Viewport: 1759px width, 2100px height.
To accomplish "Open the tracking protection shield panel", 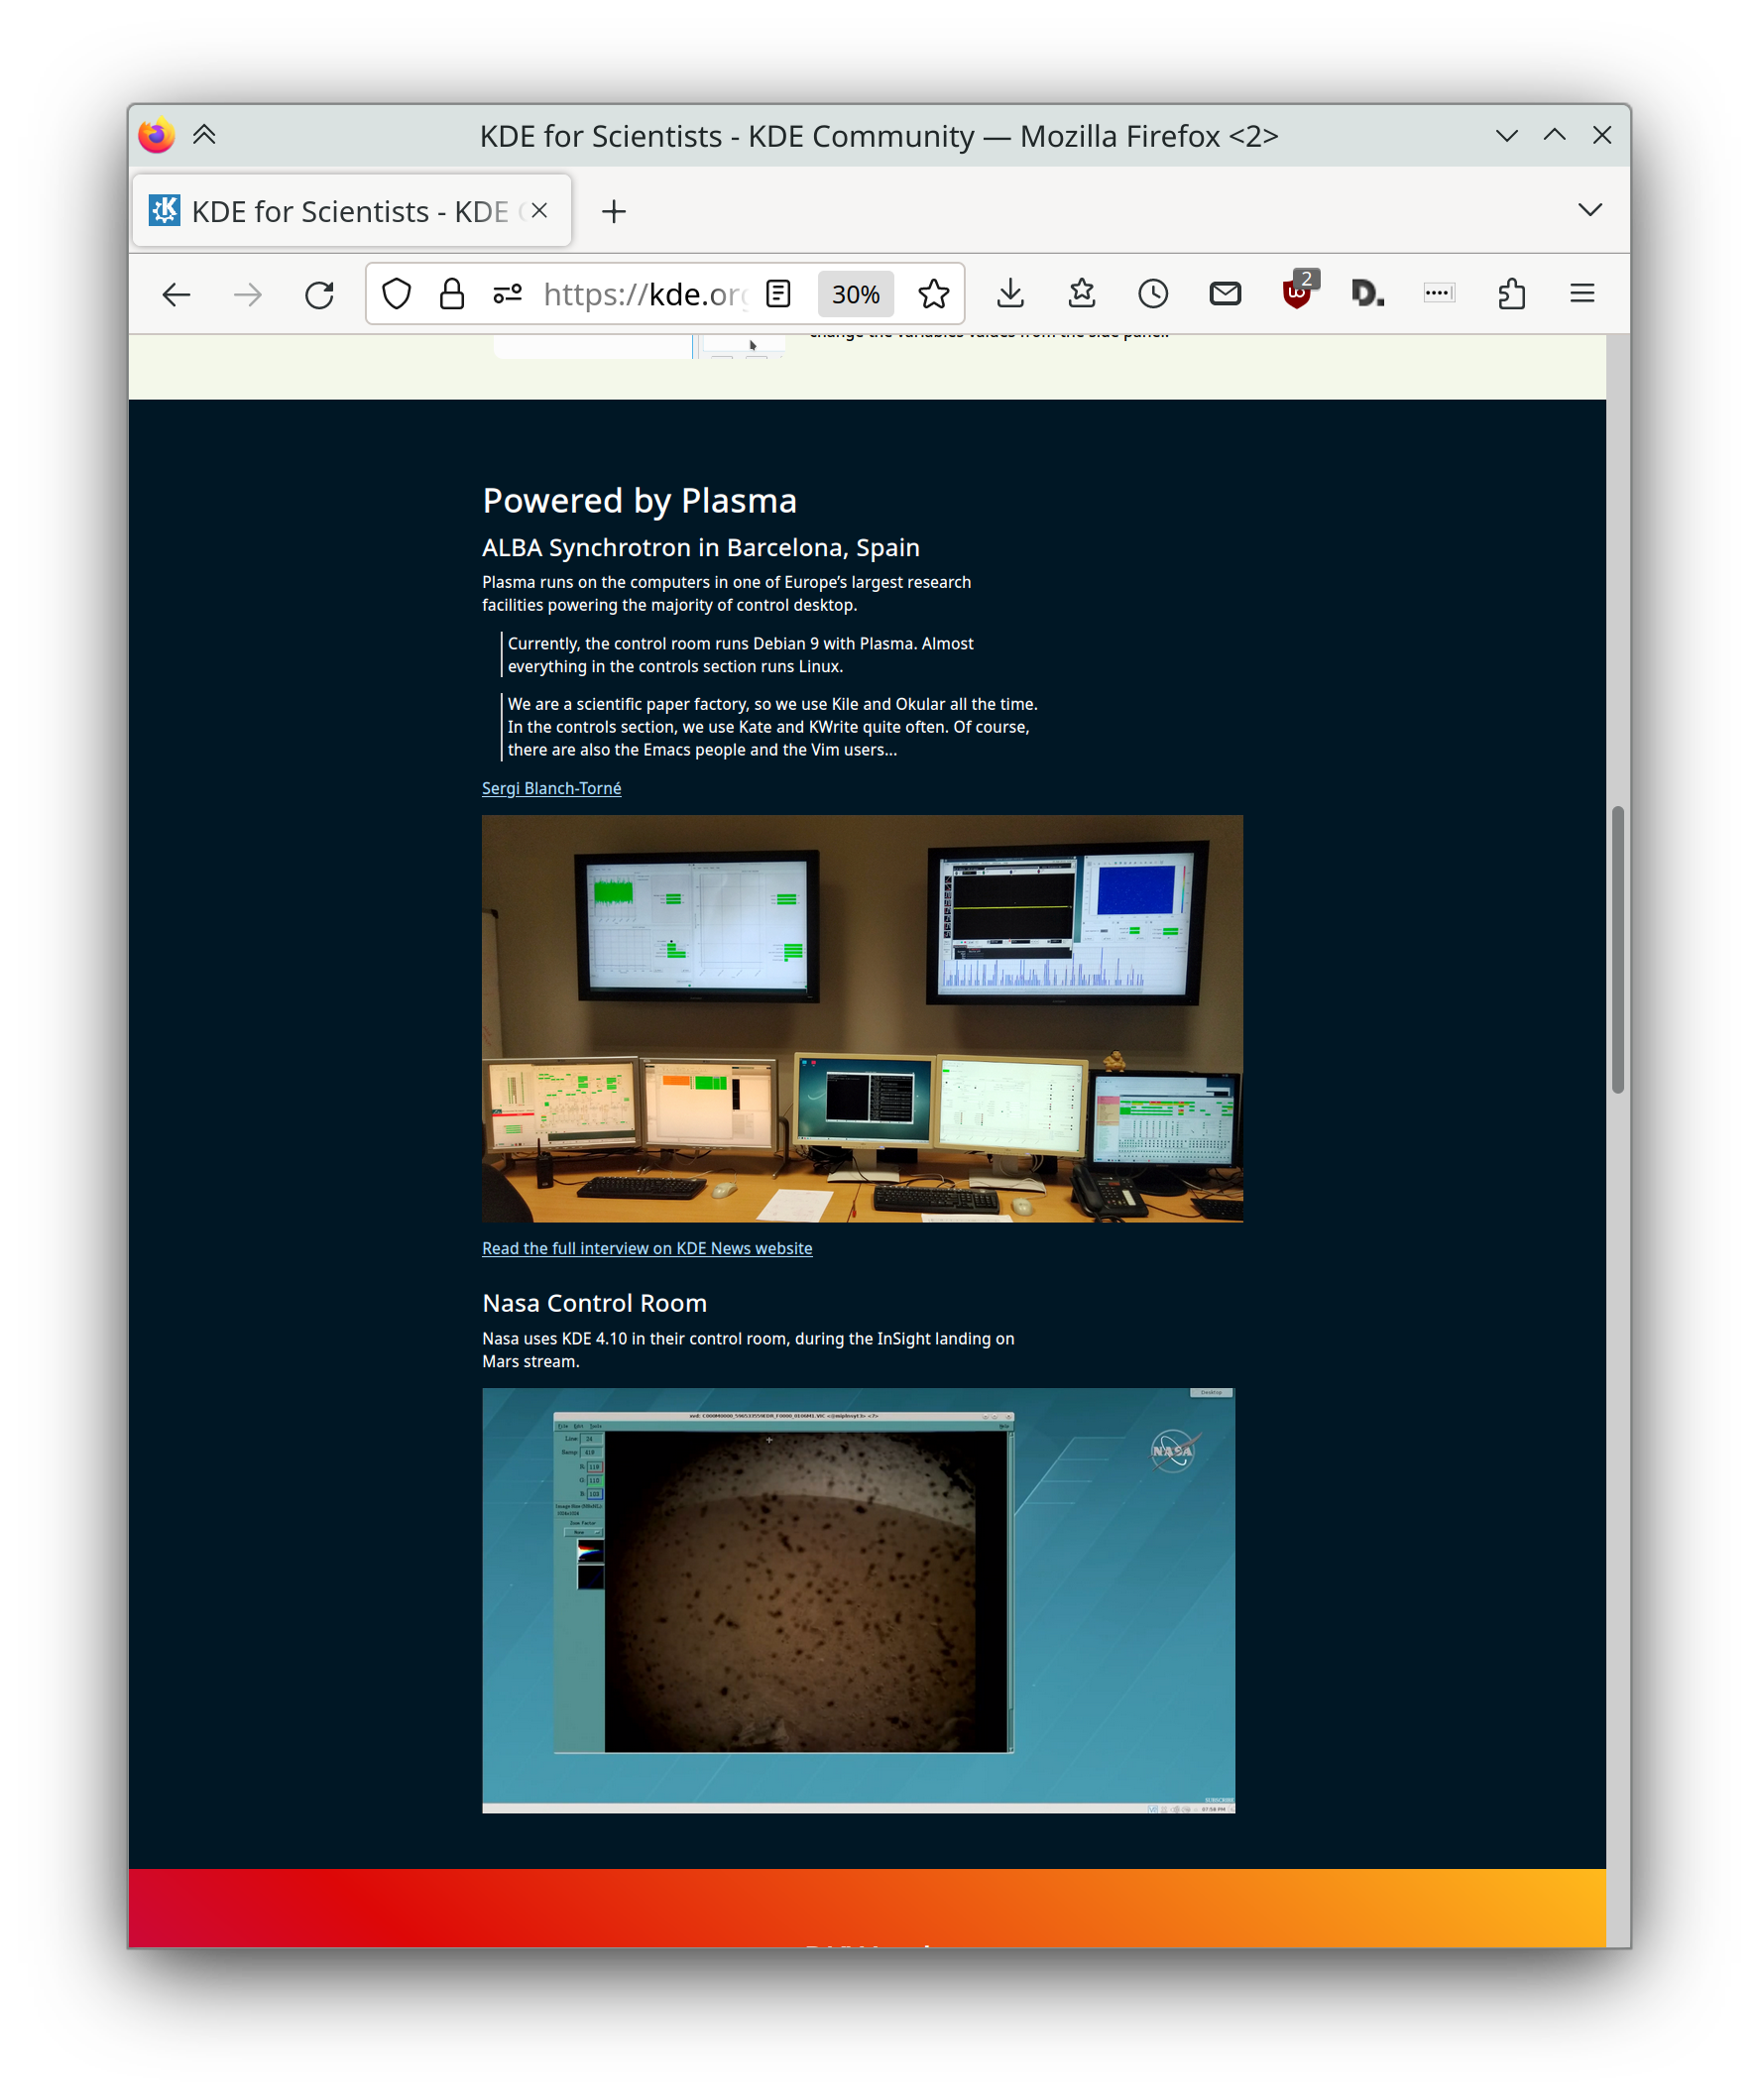I will coord(397,294).
